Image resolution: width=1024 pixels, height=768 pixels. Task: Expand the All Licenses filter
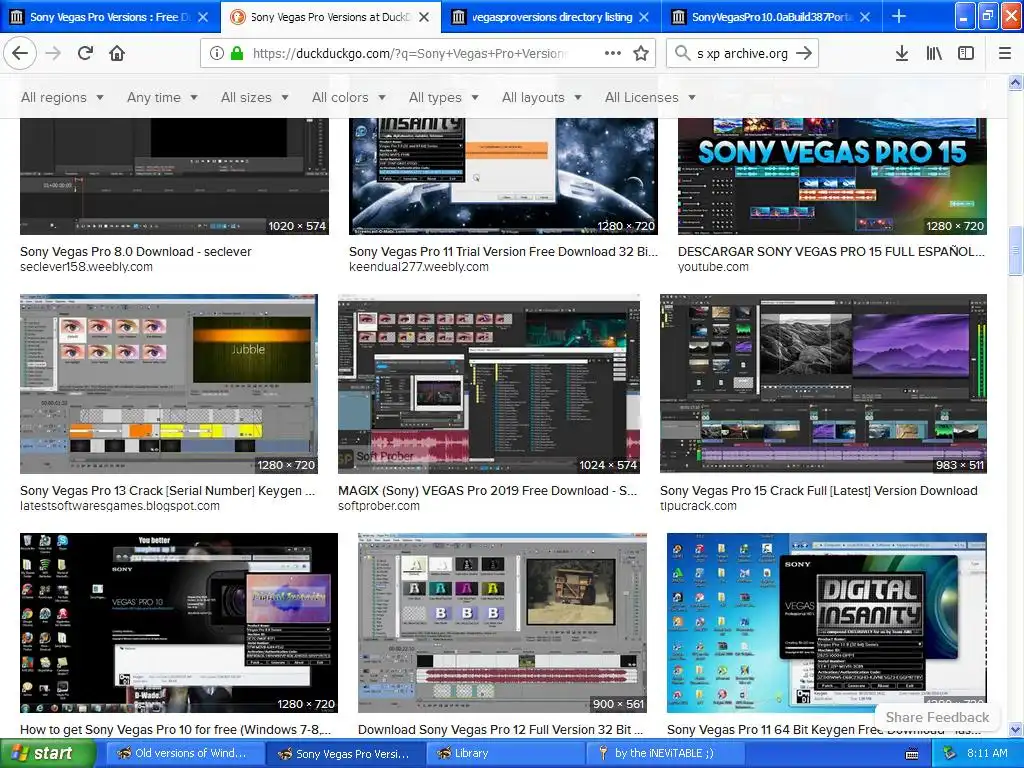click(x=650, y=97)
